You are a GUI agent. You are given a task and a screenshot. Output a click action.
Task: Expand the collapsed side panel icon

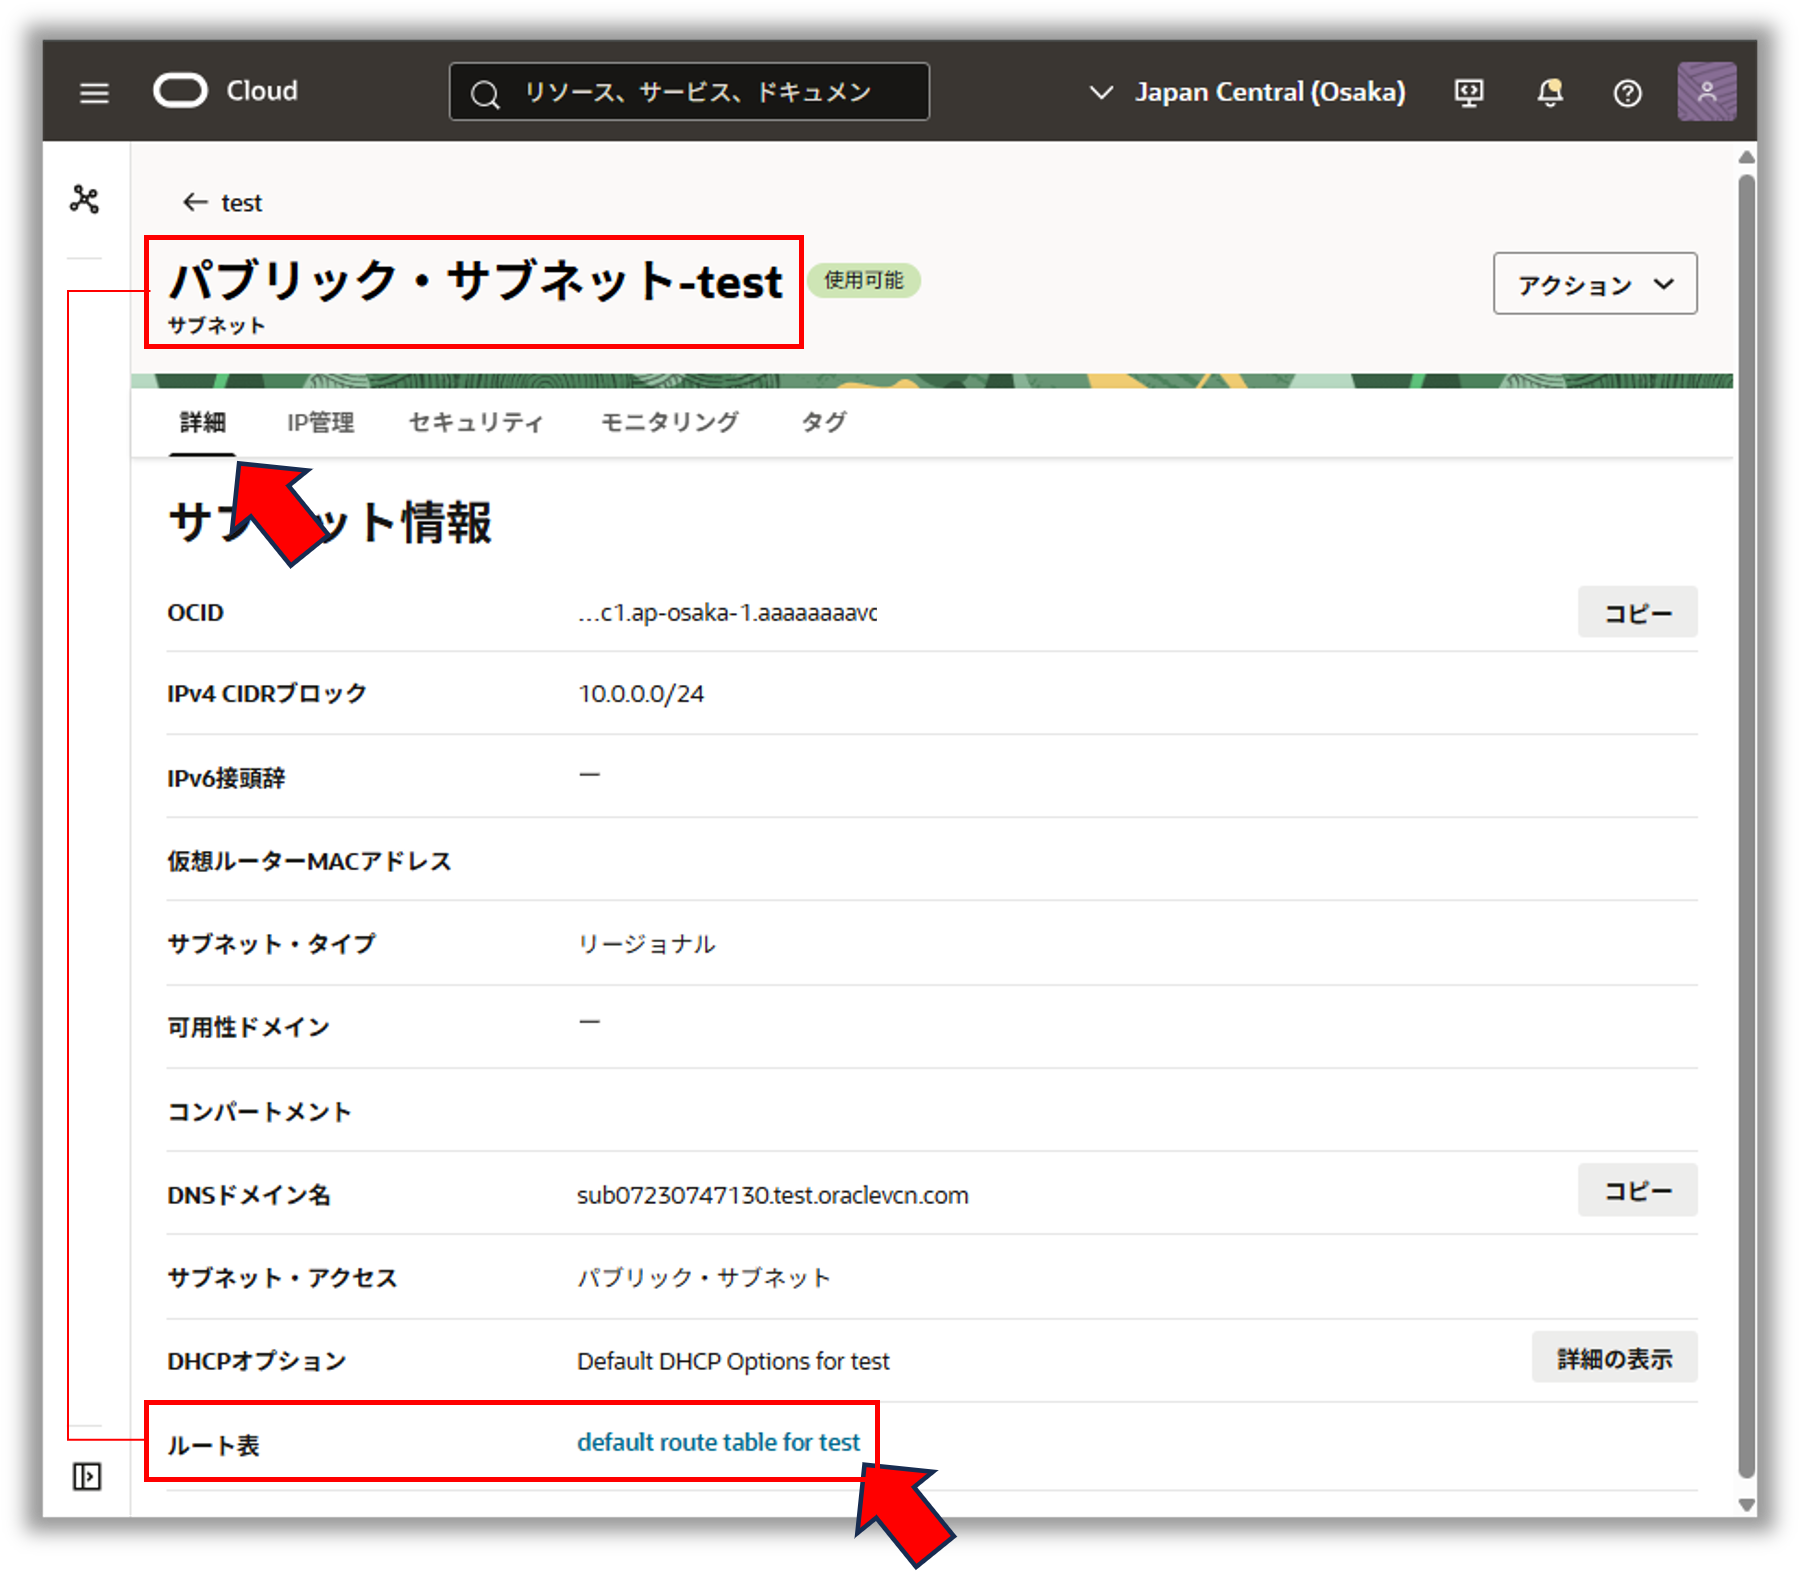[87, 1476]
